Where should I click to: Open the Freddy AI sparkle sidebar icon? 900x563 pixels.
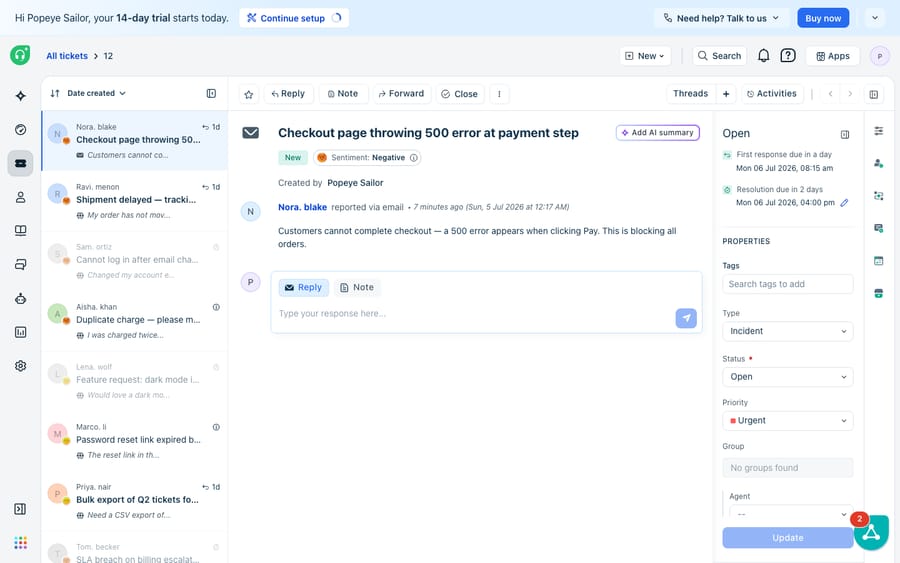click(x=21, y=96)
